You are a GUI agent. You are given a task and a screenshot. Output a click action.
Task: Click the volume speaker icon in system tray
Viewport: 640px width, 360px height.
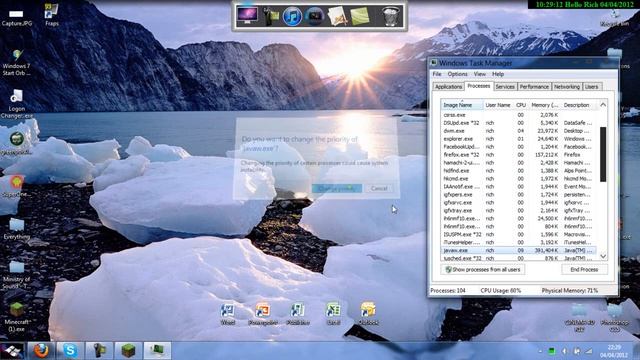pyautogui.click(x=564, y=351)
